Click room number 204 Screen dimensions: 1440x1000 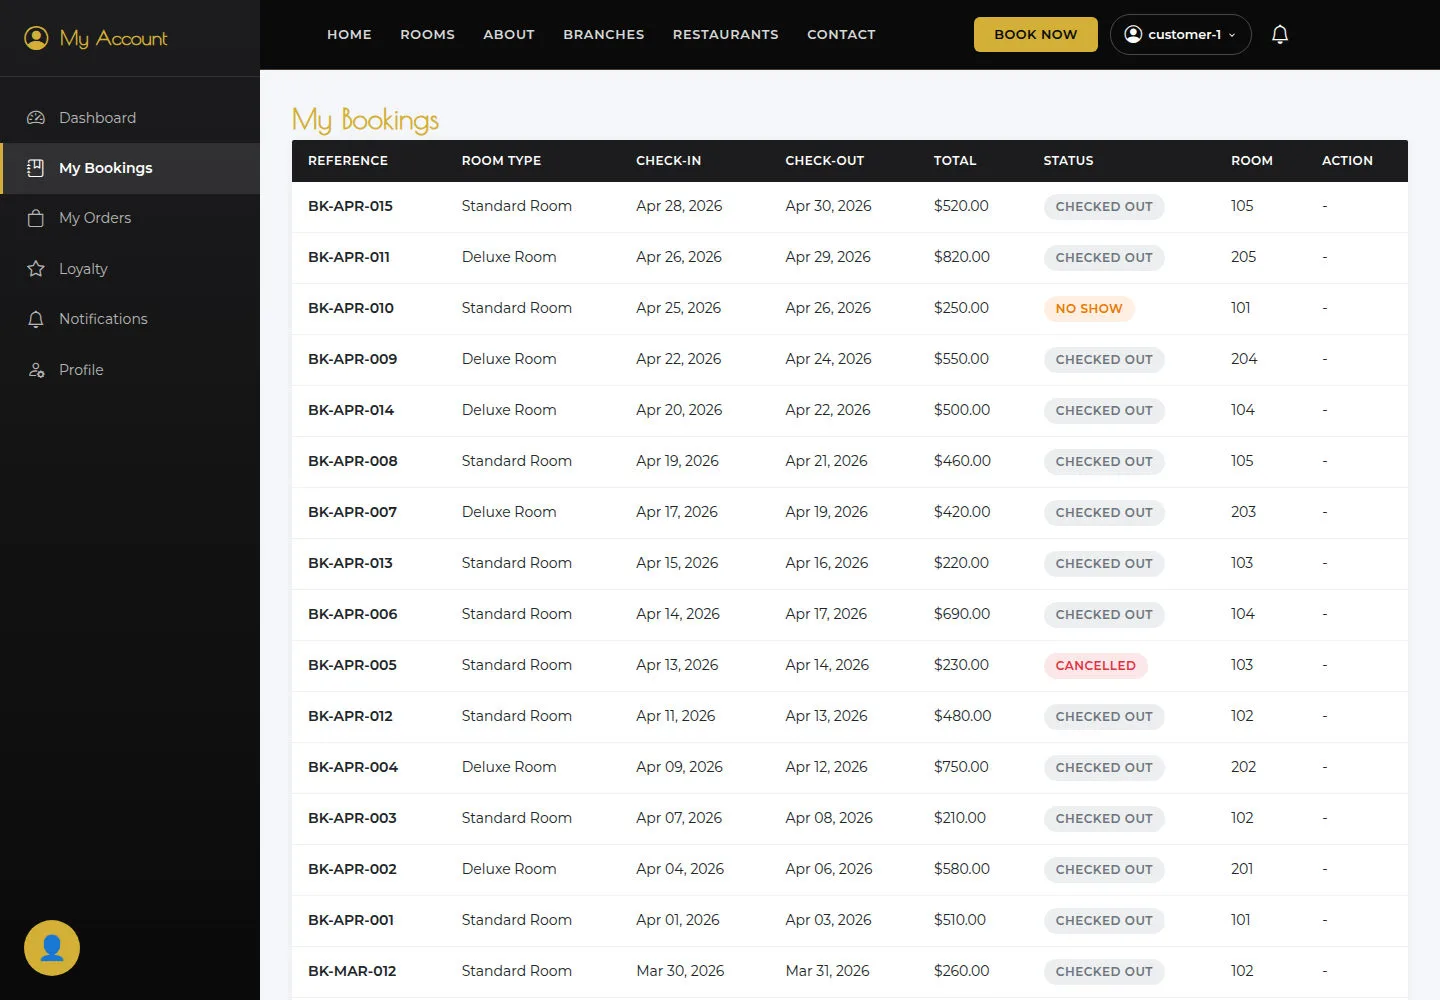(x=1244, y=359)
